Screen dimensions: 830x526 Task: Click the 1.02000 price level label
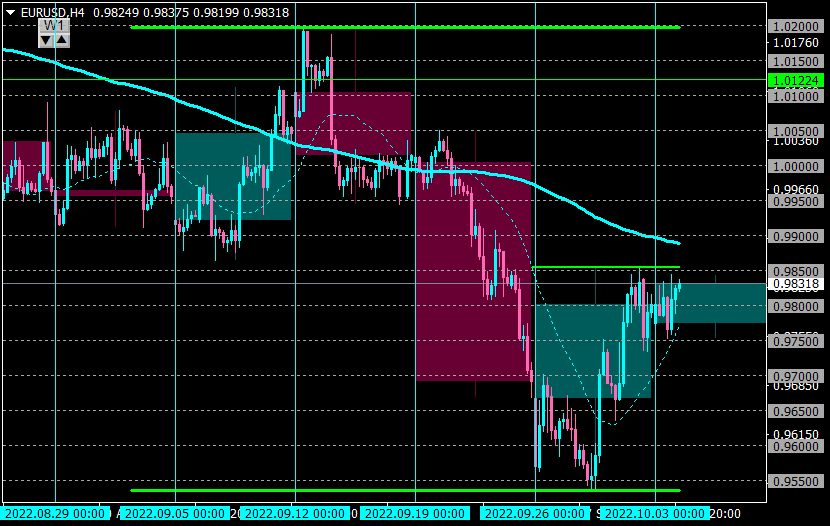(x=796, y=26)
